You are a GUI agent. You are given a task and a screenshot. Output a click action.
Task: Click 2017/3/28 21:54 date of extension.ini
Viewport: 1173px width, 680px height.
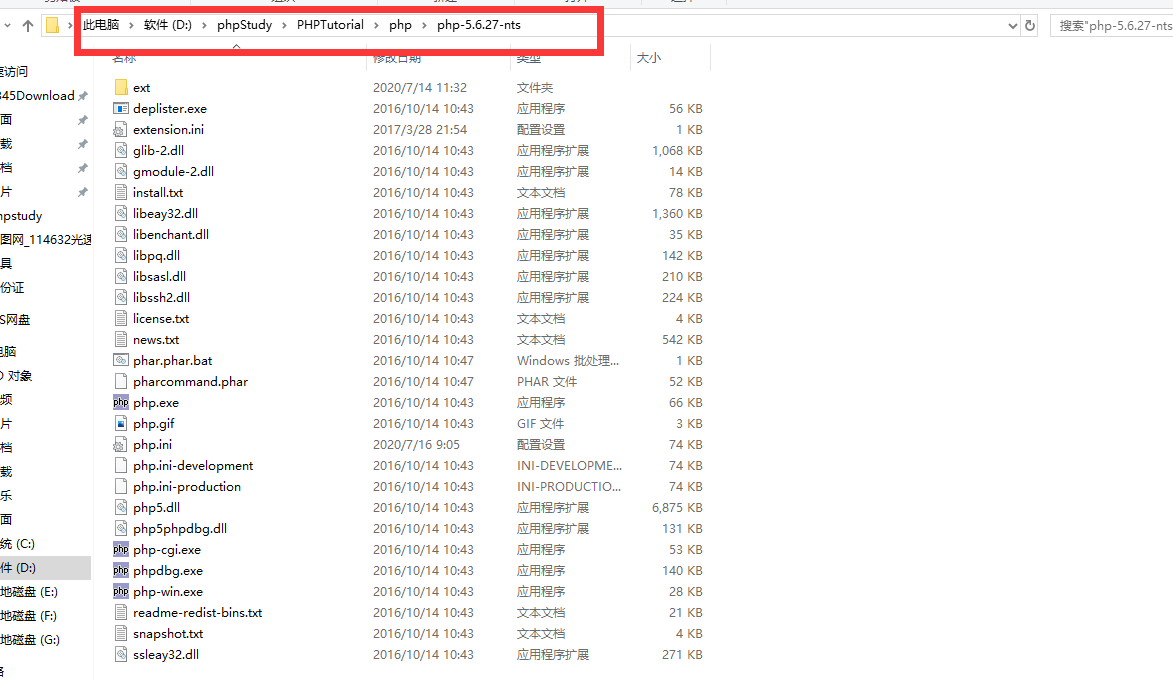pos(420,129)
